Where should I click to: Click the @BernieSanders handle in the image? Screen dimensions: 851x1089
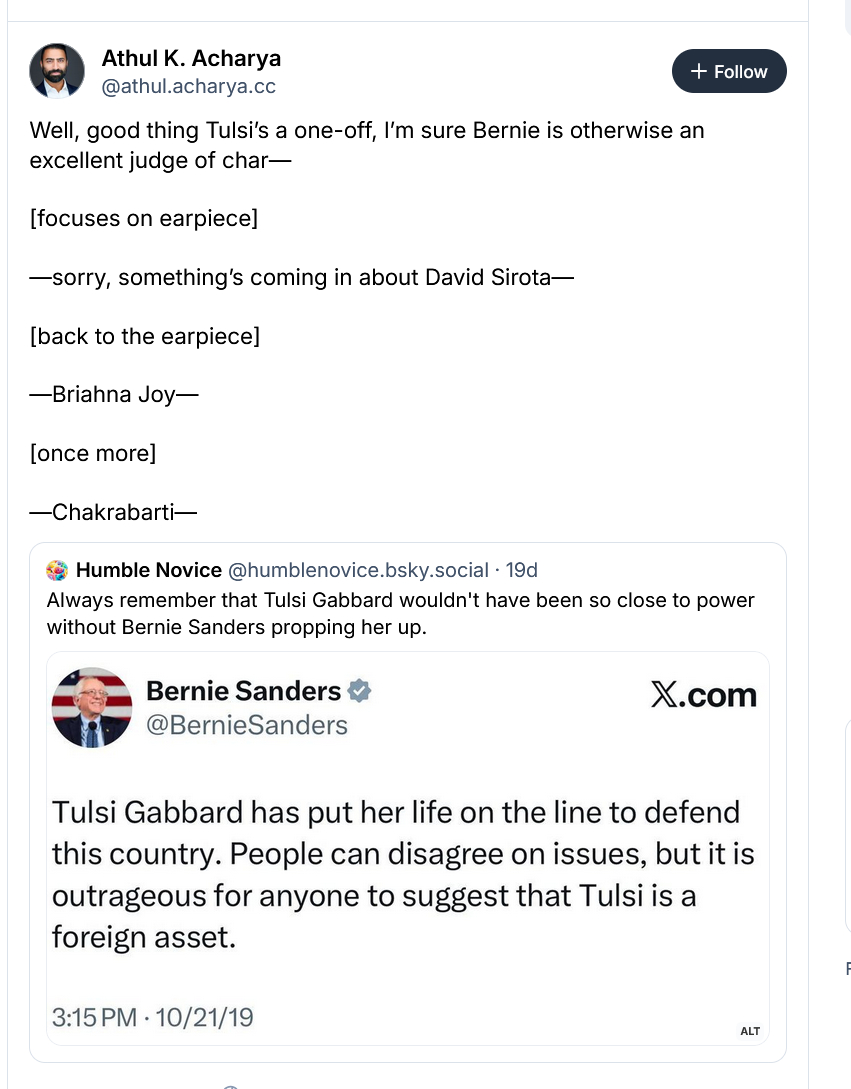pyautogui.click(x=247, y=725)
